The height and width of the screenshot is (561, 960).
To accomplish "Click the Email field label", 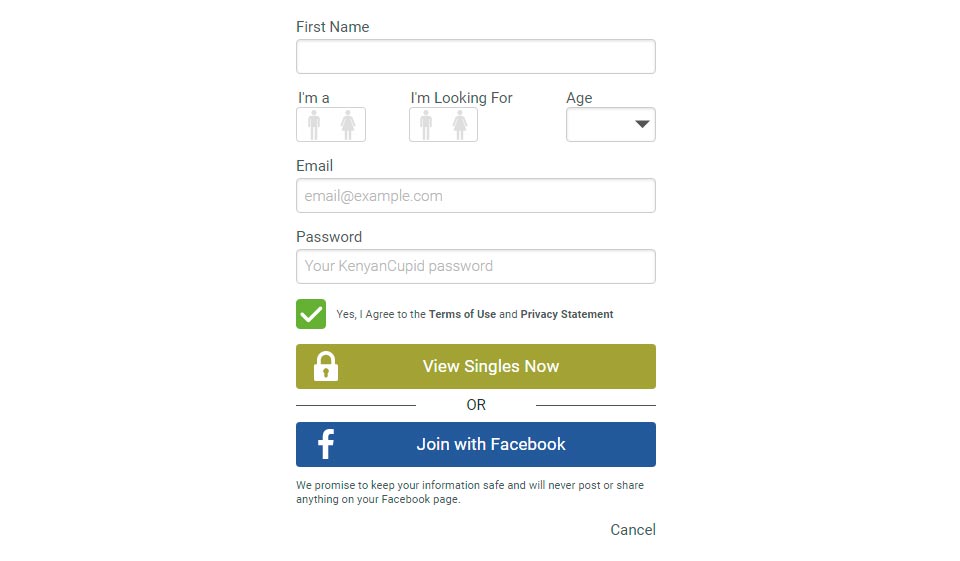I will pos(315,166).
